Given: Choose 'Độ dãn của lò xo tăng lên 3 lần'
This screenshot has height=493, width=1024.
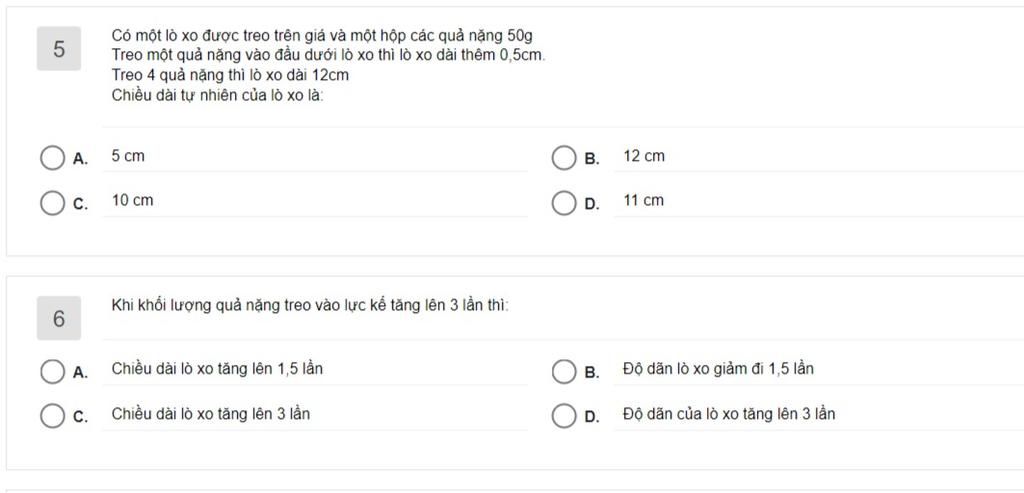Looking at the screenshot, I should [x=728, y=414].
